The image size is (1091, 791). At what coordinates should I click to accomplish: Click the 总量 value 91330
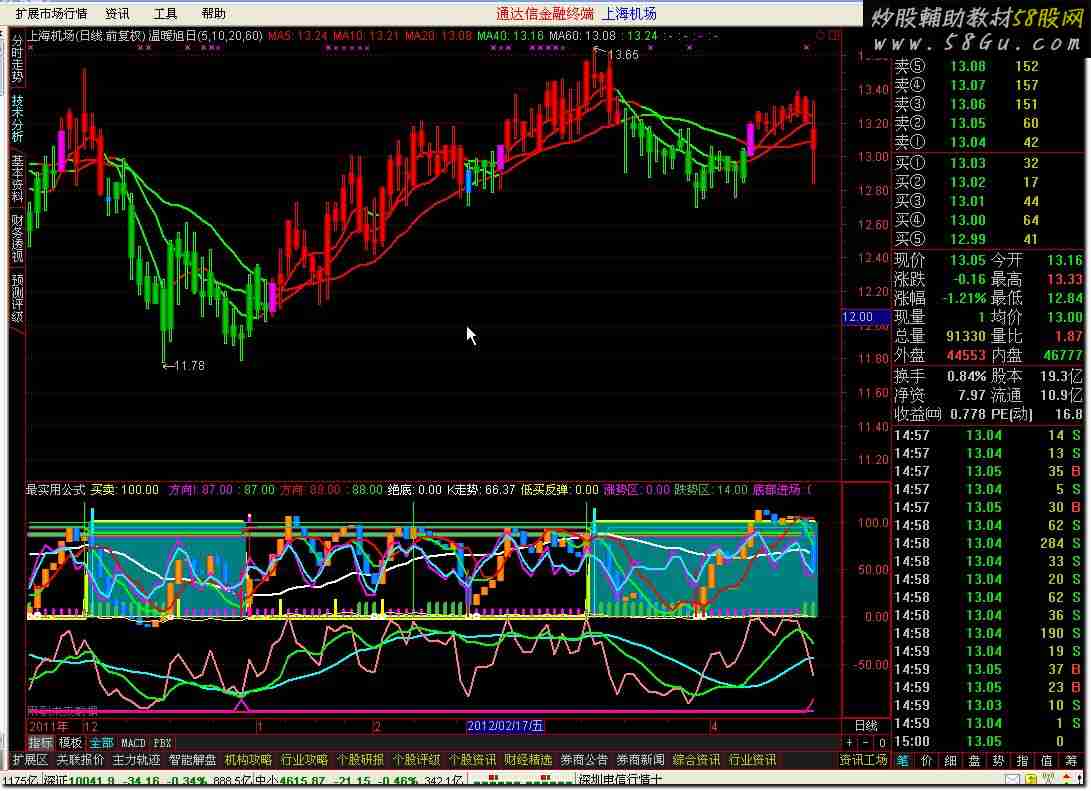(x=966, y=336)
